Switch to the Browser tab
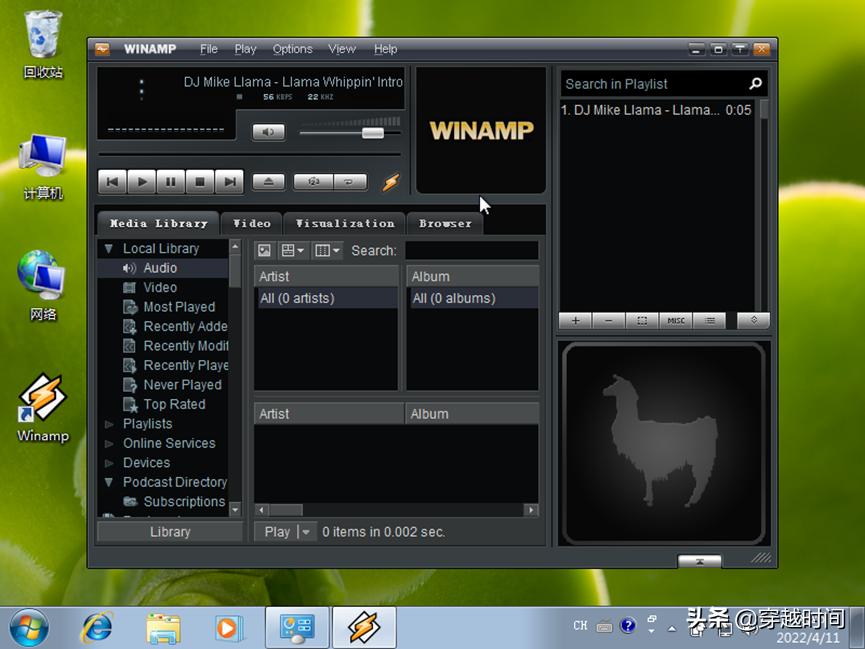 (x=445, y=224)
